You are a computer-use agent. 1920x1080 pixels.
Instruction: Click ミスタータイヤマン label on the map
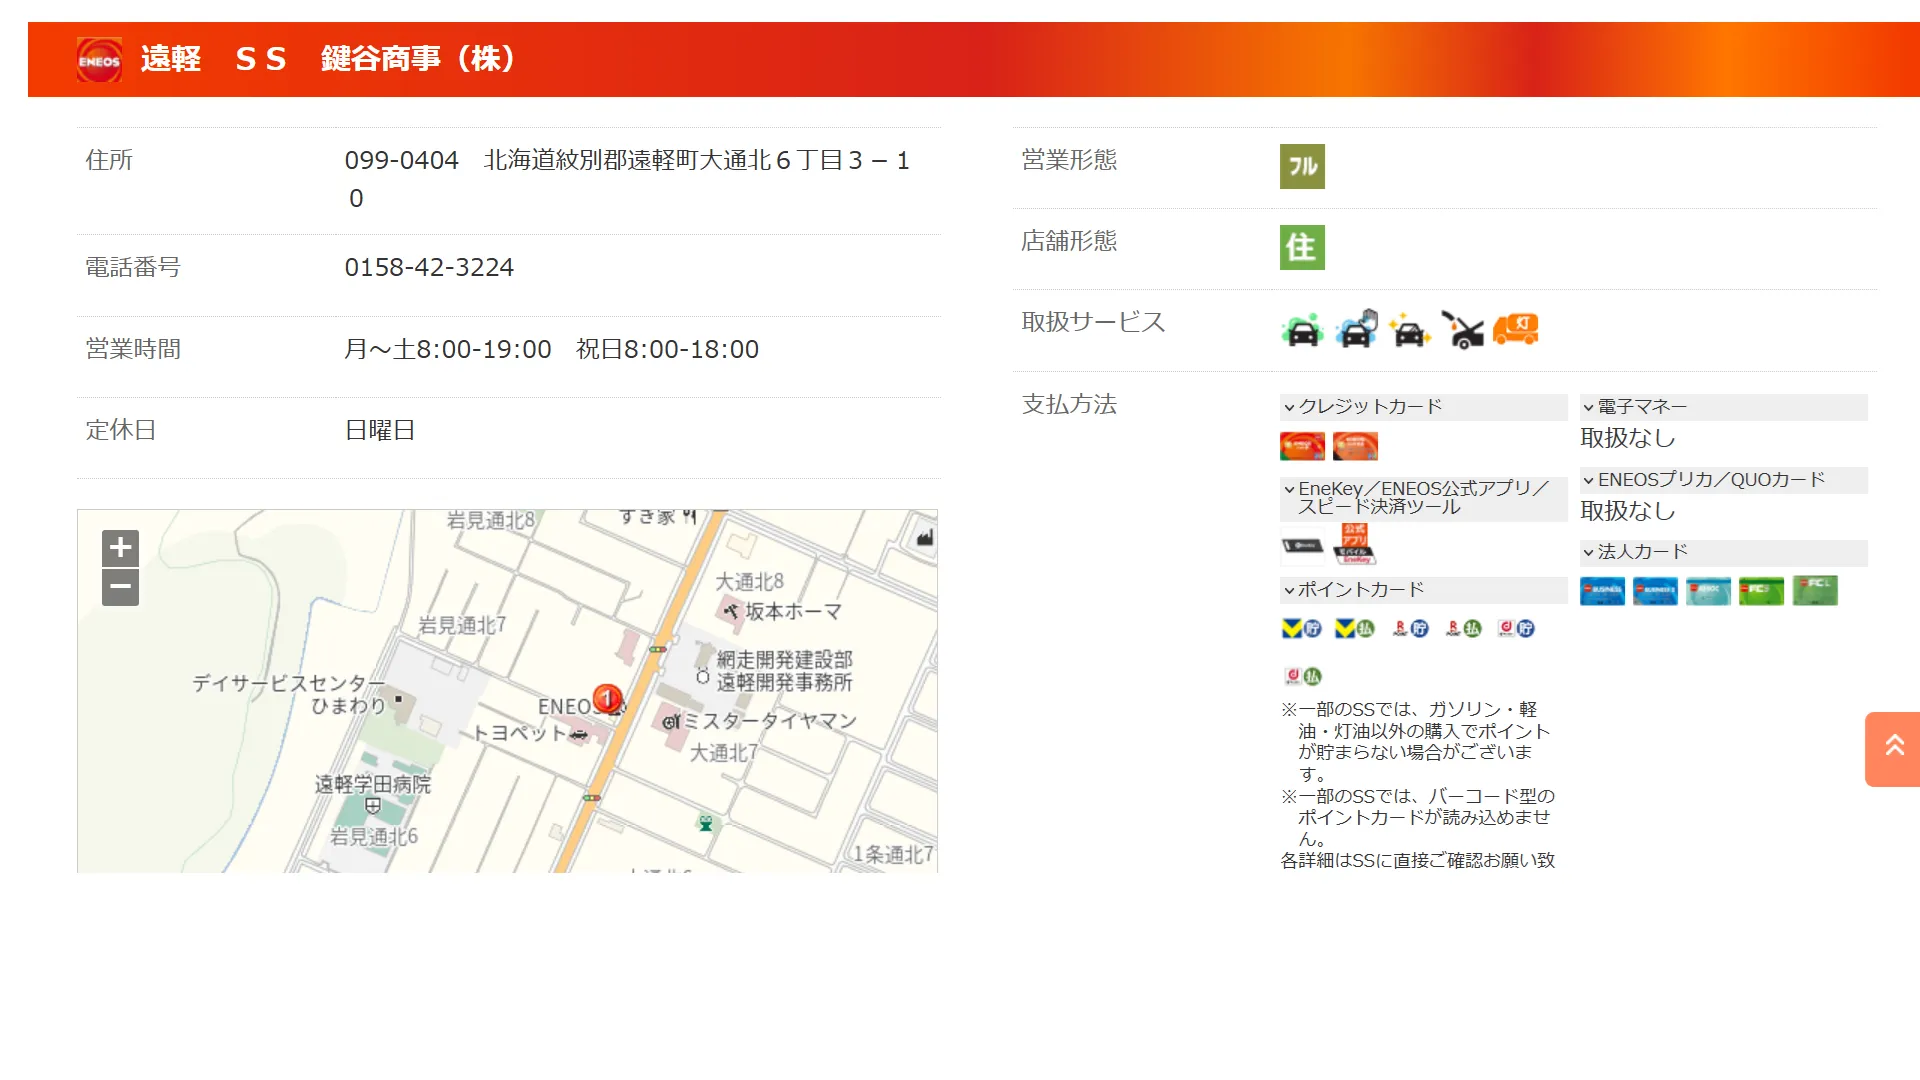[x=770, y=721]
